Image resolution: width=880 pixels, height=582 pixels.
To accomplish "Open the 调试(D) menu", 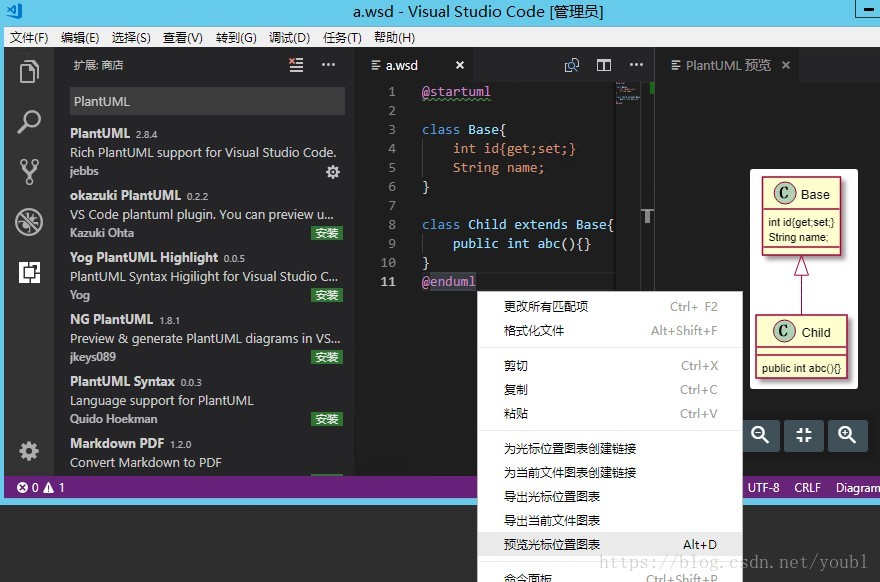I will click(290, 38).
